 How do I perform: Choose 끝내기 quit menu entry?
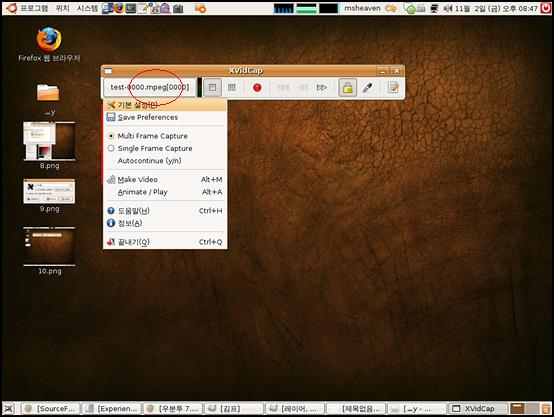[165, 242]
